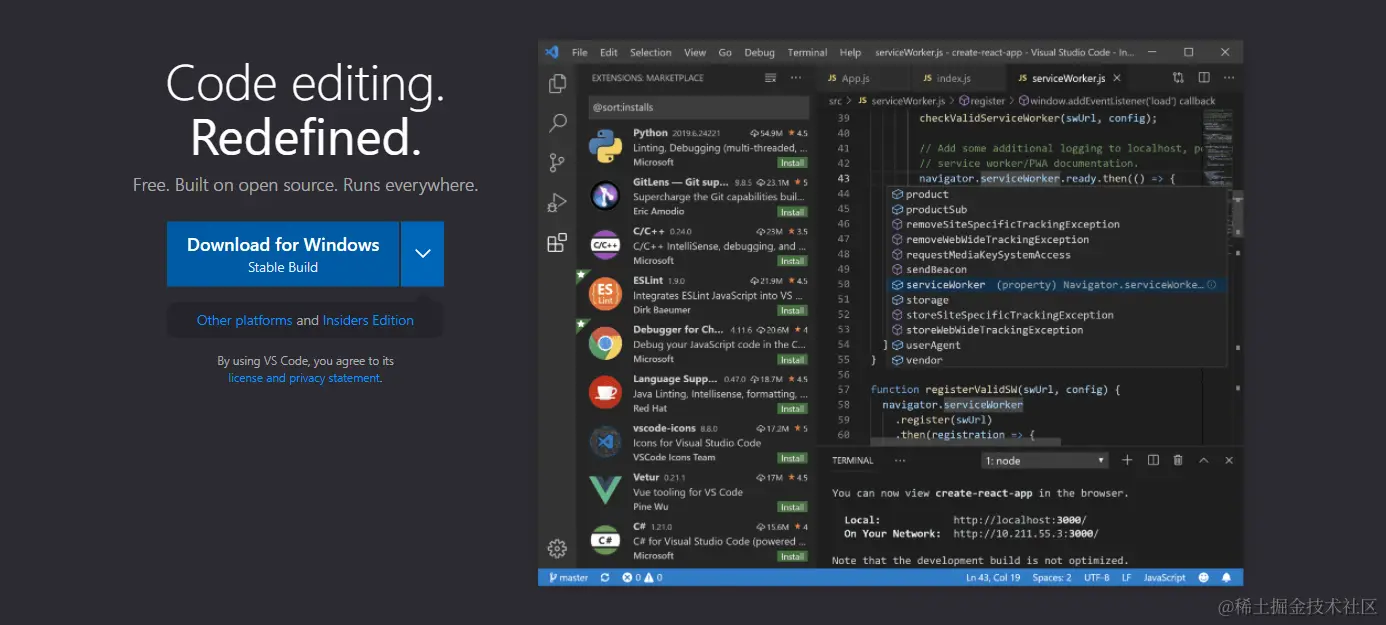The width and height of the screenshot is (1386, 625).
Task: Open the Extensions icon in activity bar
Action: tap(557, 243)
